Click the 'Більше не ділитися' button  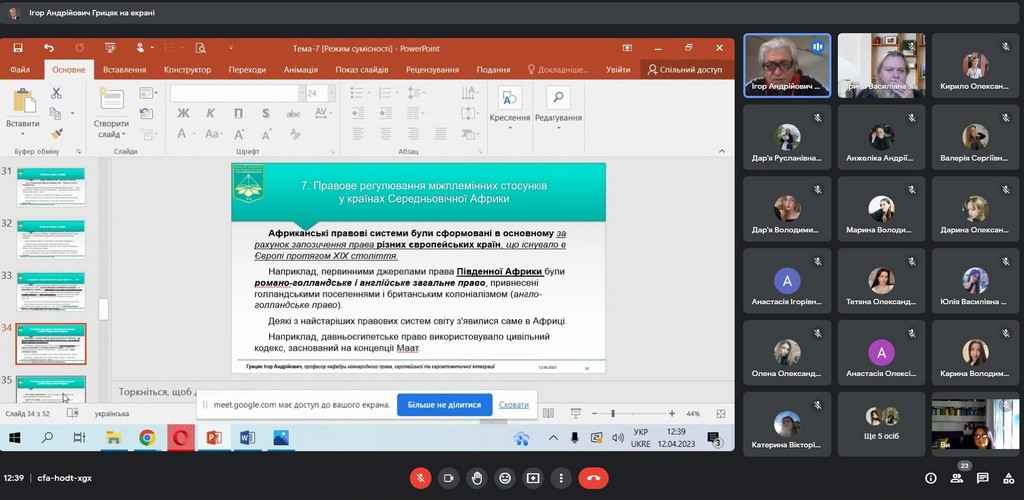point(445,405)
